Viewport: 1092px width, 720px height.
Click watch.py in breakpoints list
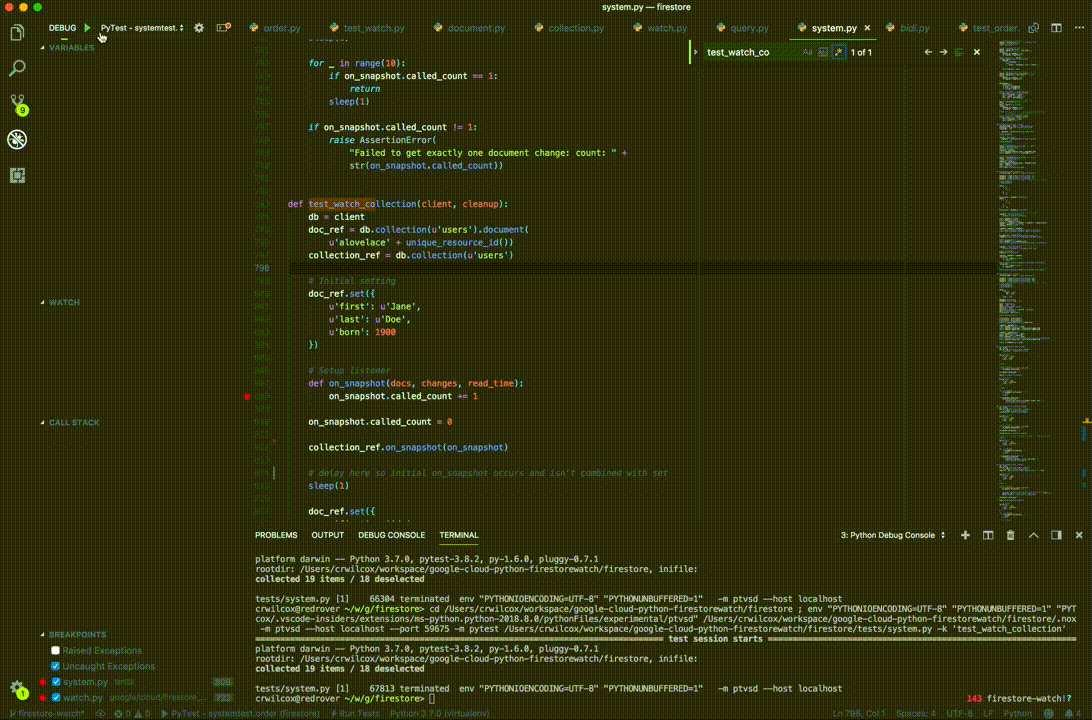pyautogui.click(x=83, y=697)
